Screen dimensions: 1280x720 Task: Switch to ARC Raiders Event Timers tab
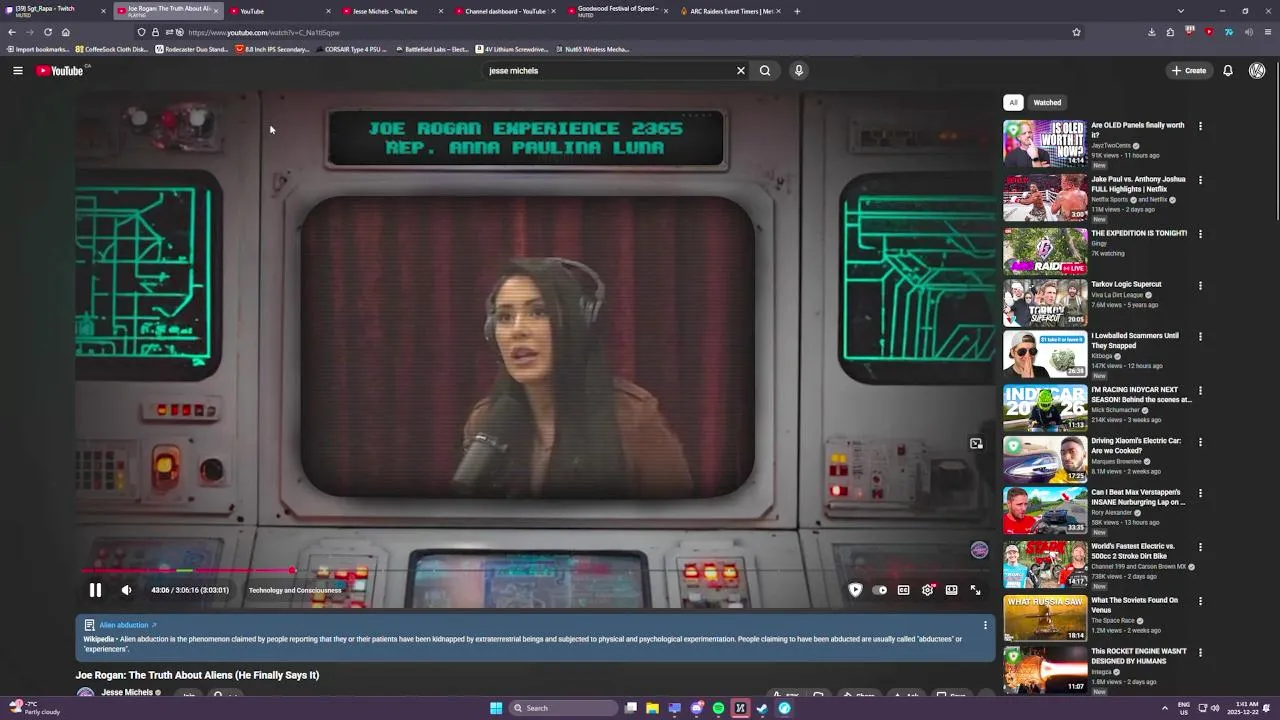730,11
